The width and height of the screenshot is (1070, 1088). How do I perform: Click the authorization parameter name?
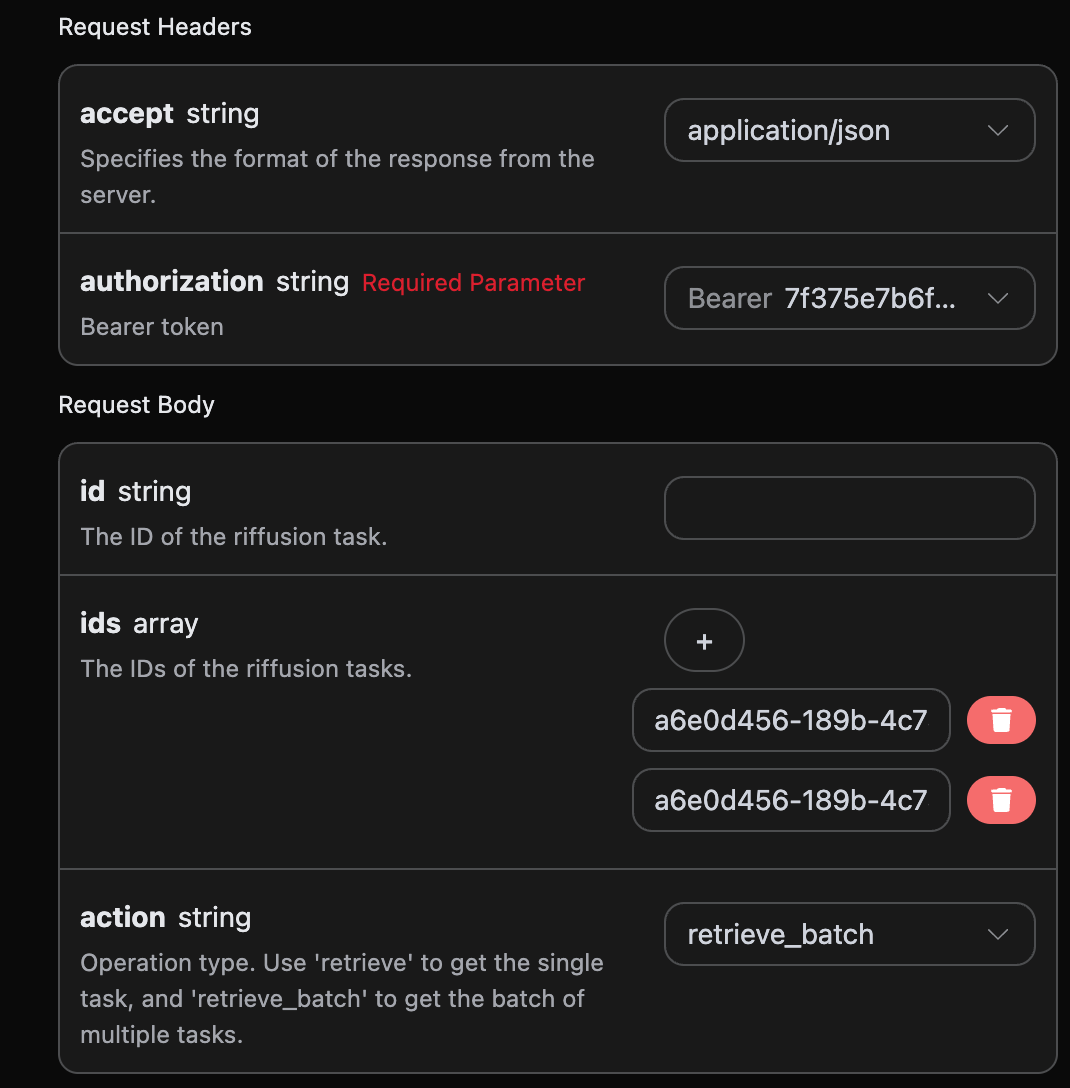pyautogui.click(x=171, y=282)
